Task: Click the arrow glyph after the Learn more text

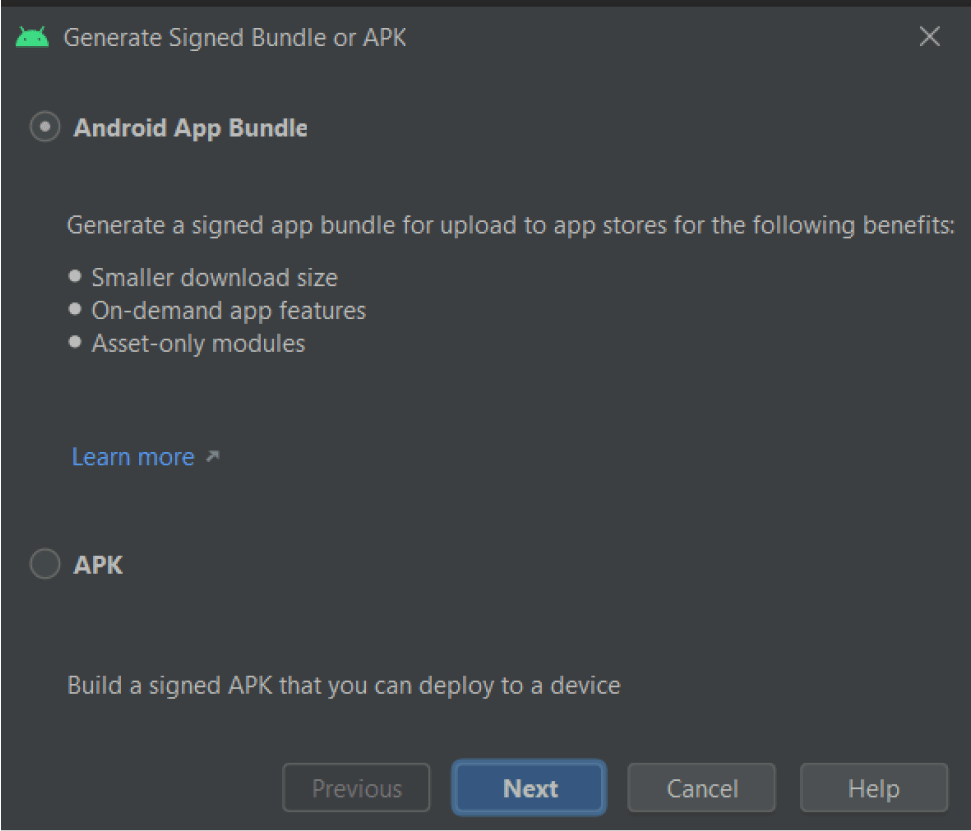Action: coord(211,456)
